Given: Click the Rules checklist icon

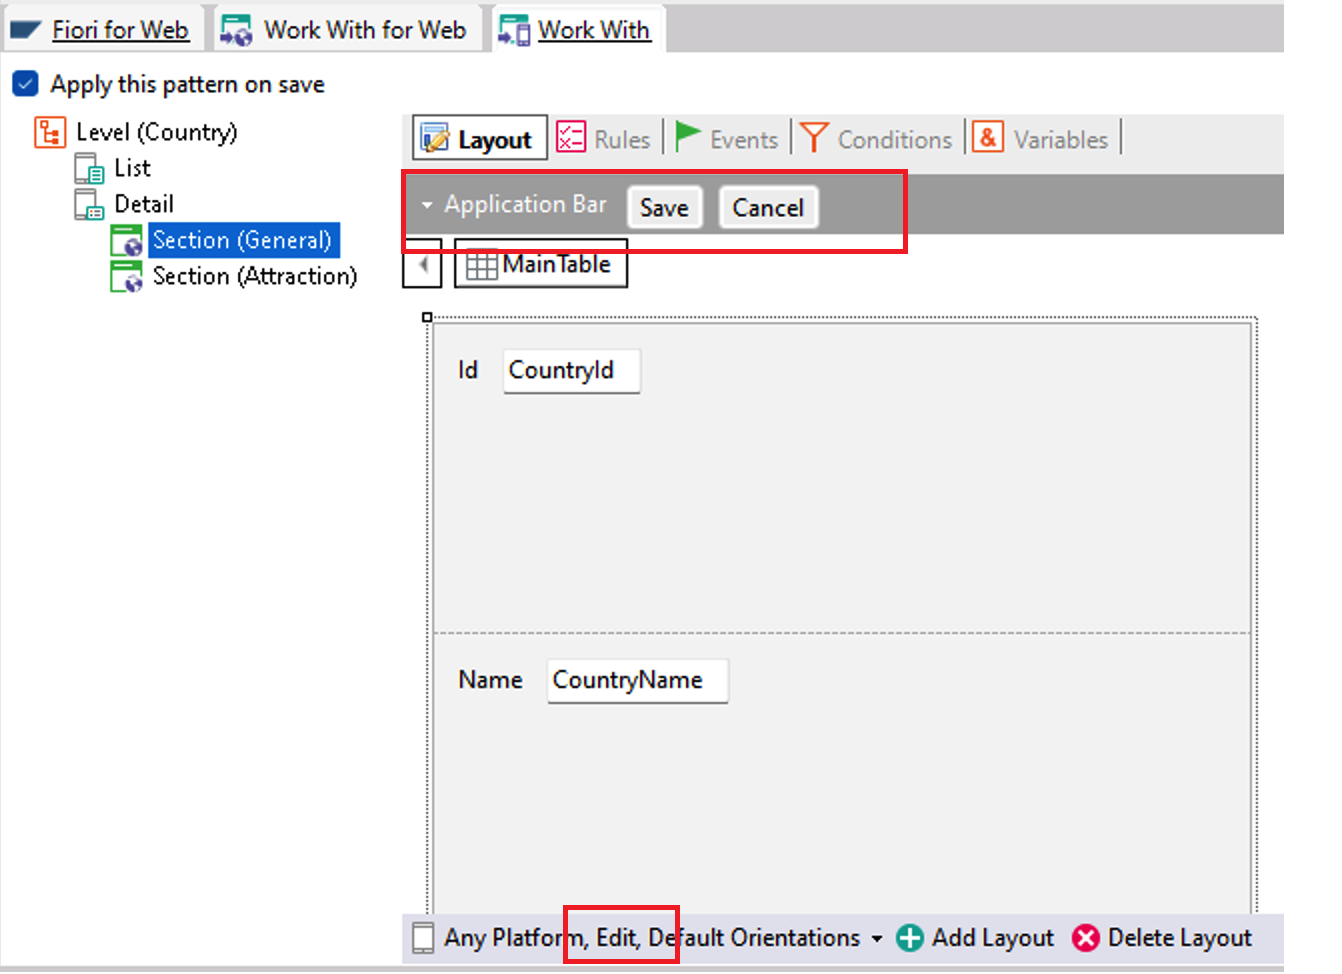Looking at the screenshot, I should (x=571, y=137).
